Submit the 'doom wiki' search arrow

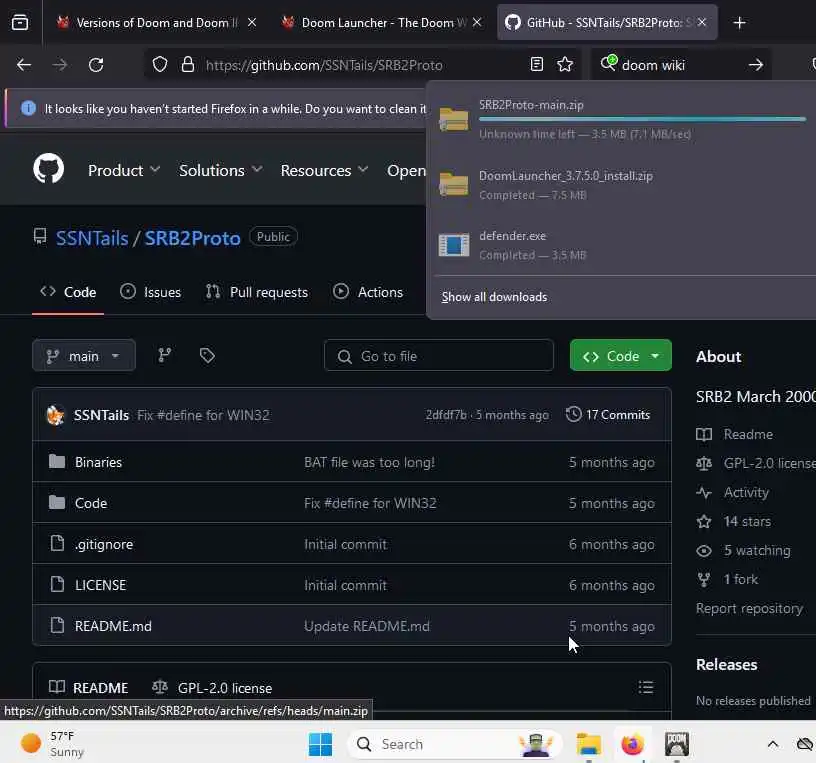click(756, 65)
